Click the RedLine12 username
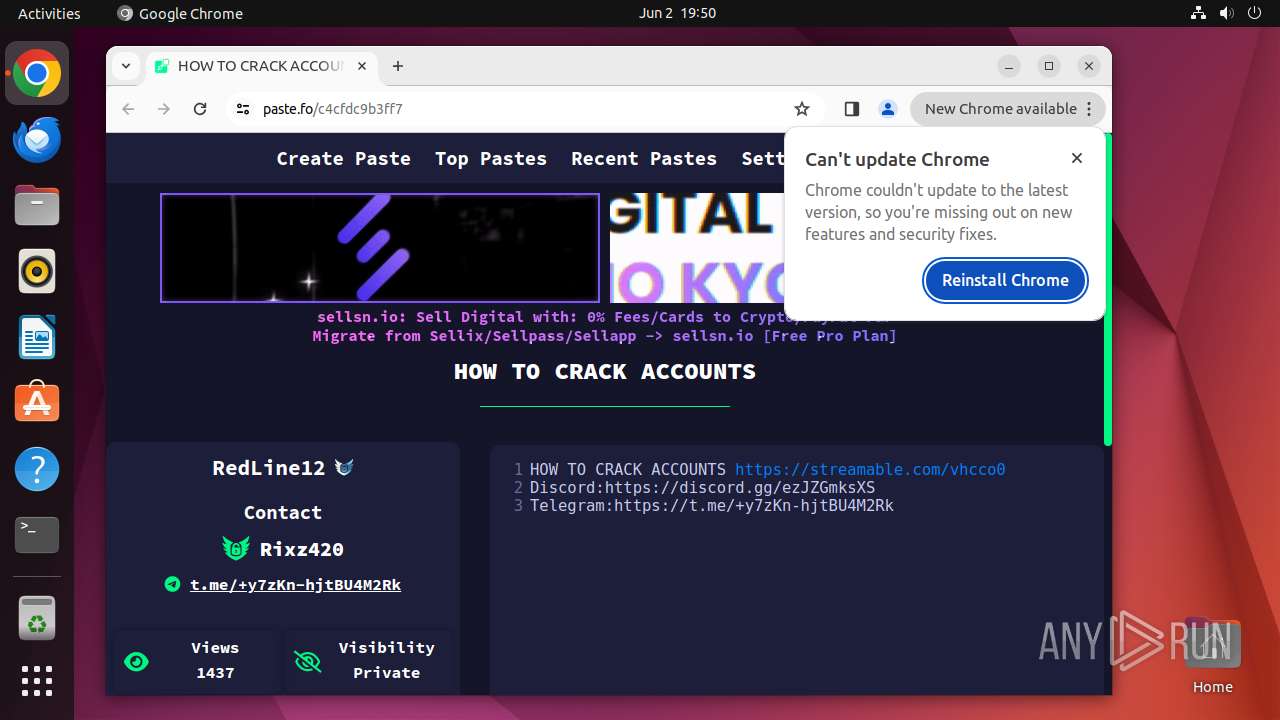This screenshot has width=1280, height=720. pyautogui.click(x=269, y=467)
